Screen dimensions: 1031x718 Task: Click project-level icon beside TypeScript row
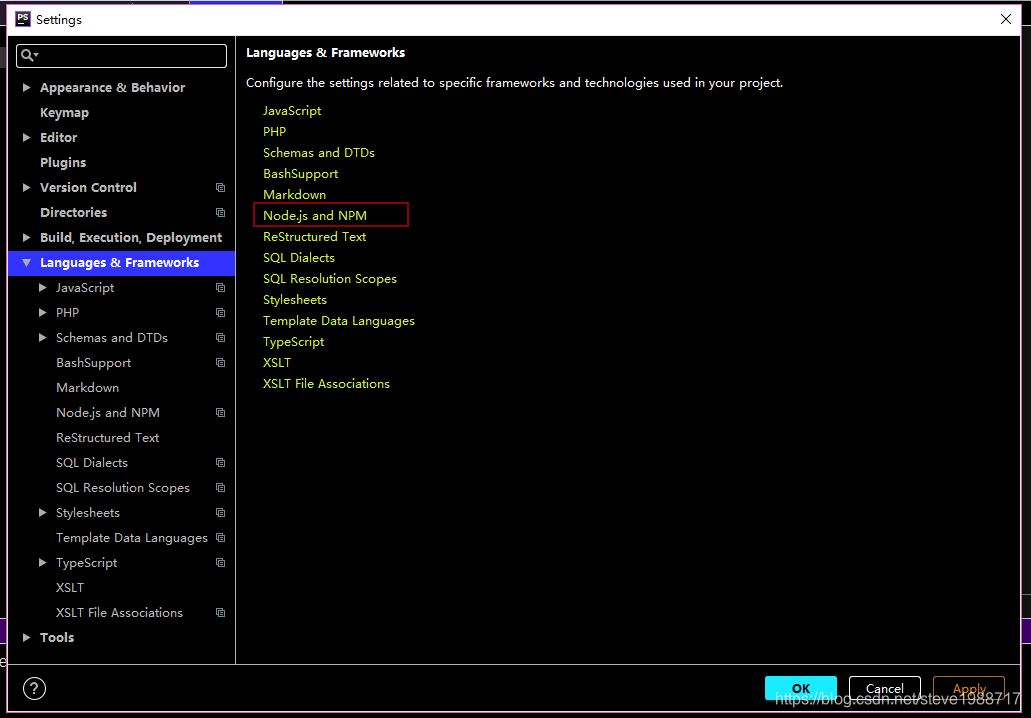[220, 563]
